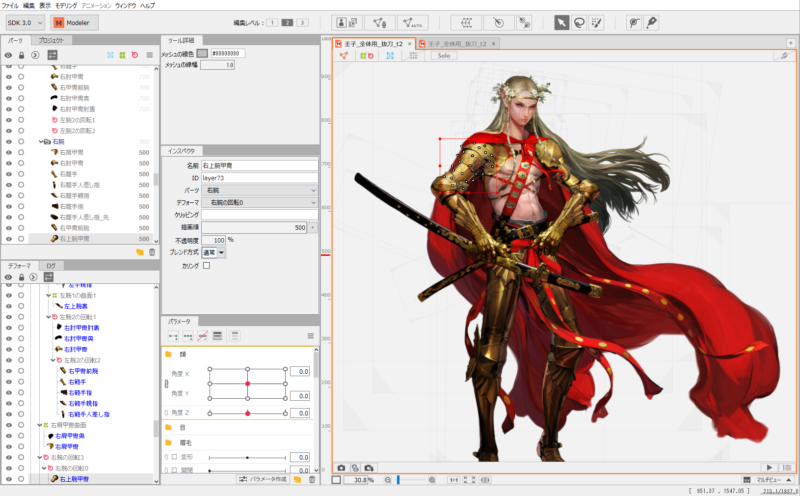Switch to the second 王子_全体用_抜刀_t2 document tab
Image resolution: width=800 pixels, height=496 pixels.
click(457, 44)
